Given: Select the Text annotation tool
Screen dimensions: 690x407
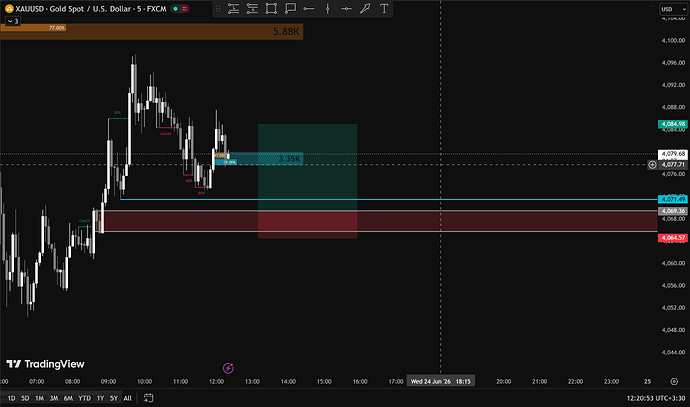Looking at the screenshot, I should click(x=384, y=8).
